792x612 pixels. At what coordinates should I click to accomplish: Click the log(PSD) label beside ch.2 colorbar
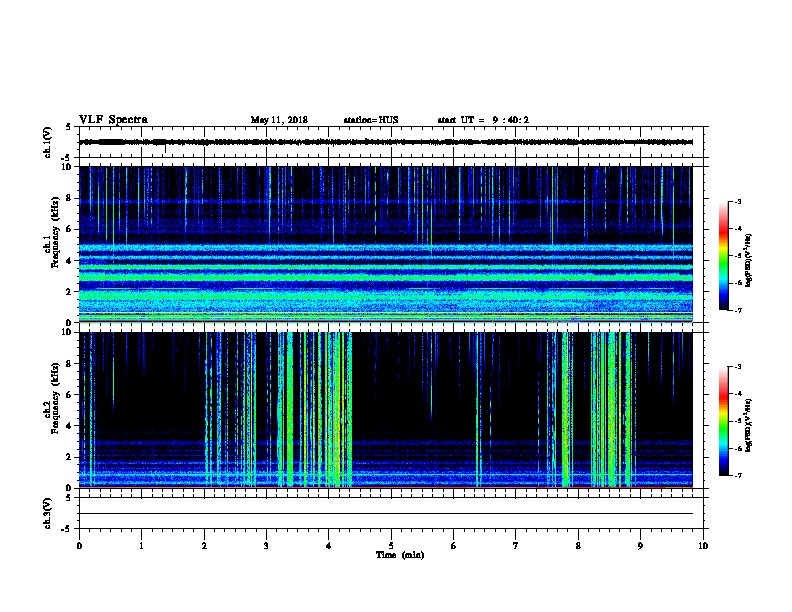pos(749,425)
